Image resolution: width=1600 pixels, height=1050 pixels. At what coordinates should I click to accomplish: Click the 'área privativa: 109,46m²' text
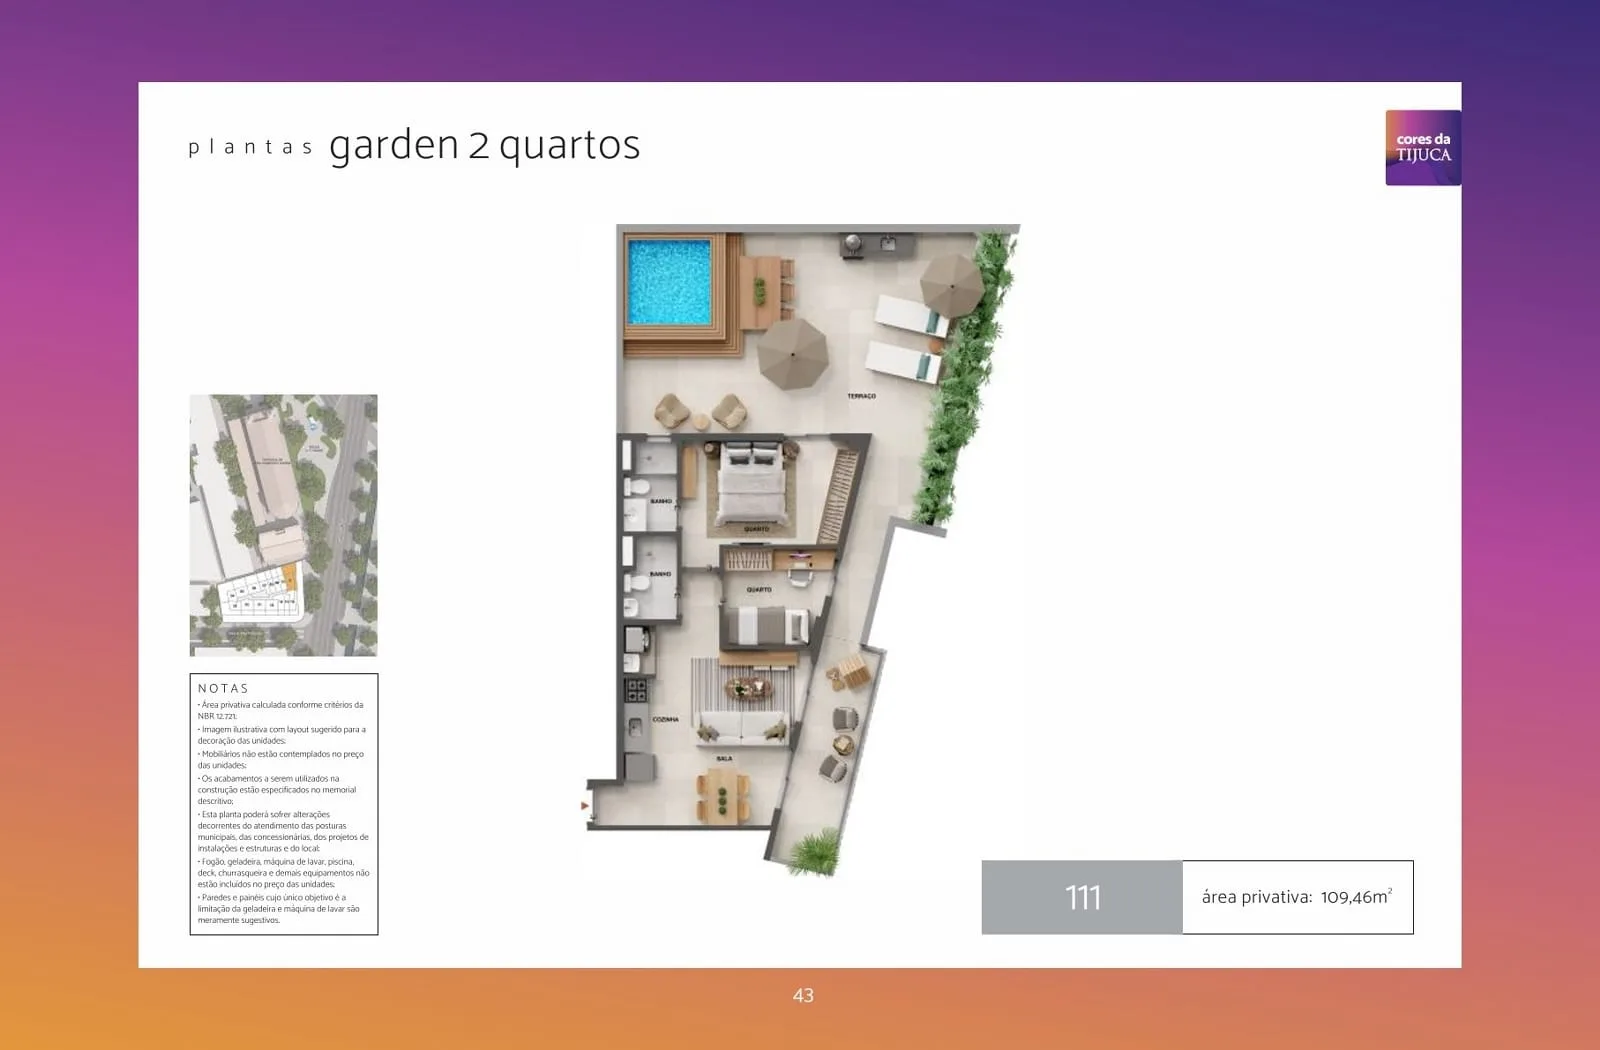tap(1297, 896)
